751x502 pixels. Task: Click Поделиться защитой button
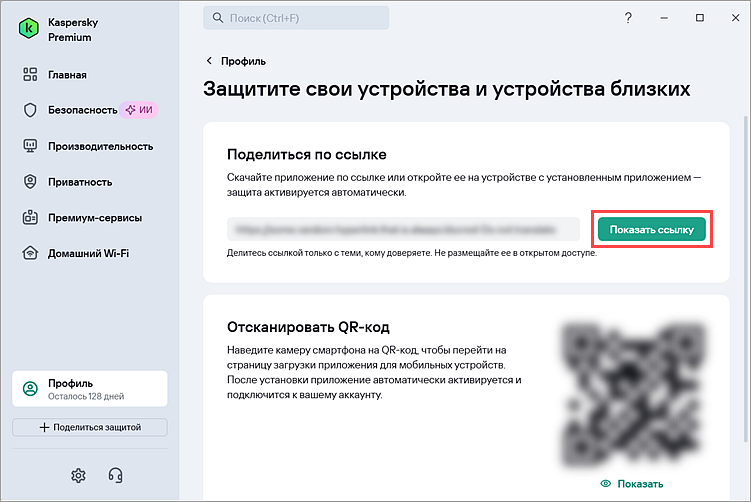pos(90,427)
